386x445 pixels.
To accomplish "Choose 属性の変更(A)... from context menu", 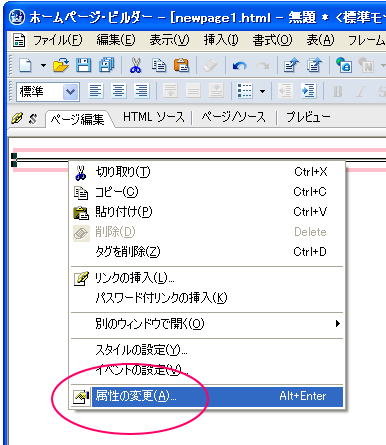I will click(x=207, y=396).
